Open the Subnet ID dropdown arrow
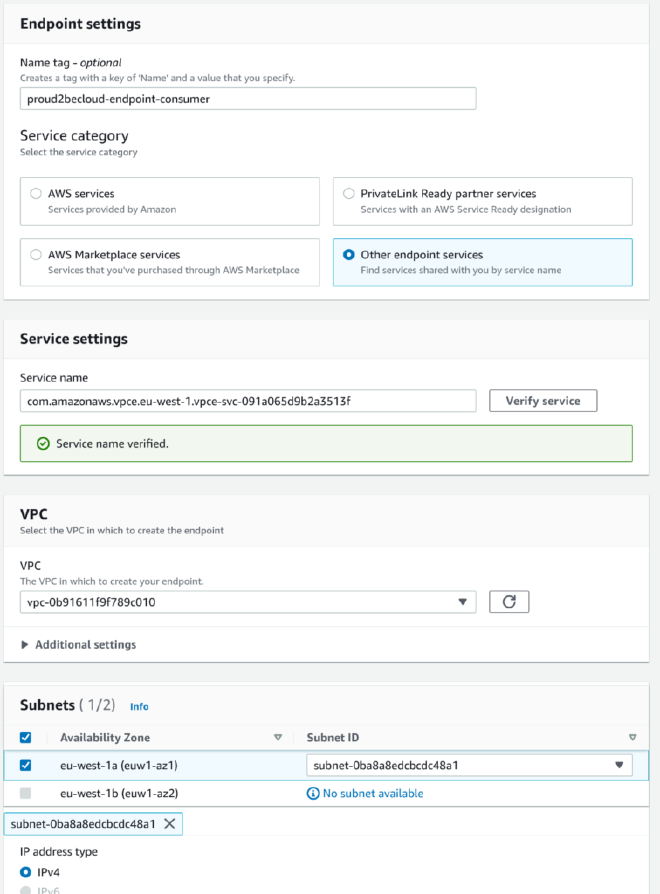This screenshot has width=660, height=894. [x=621, y=765]
